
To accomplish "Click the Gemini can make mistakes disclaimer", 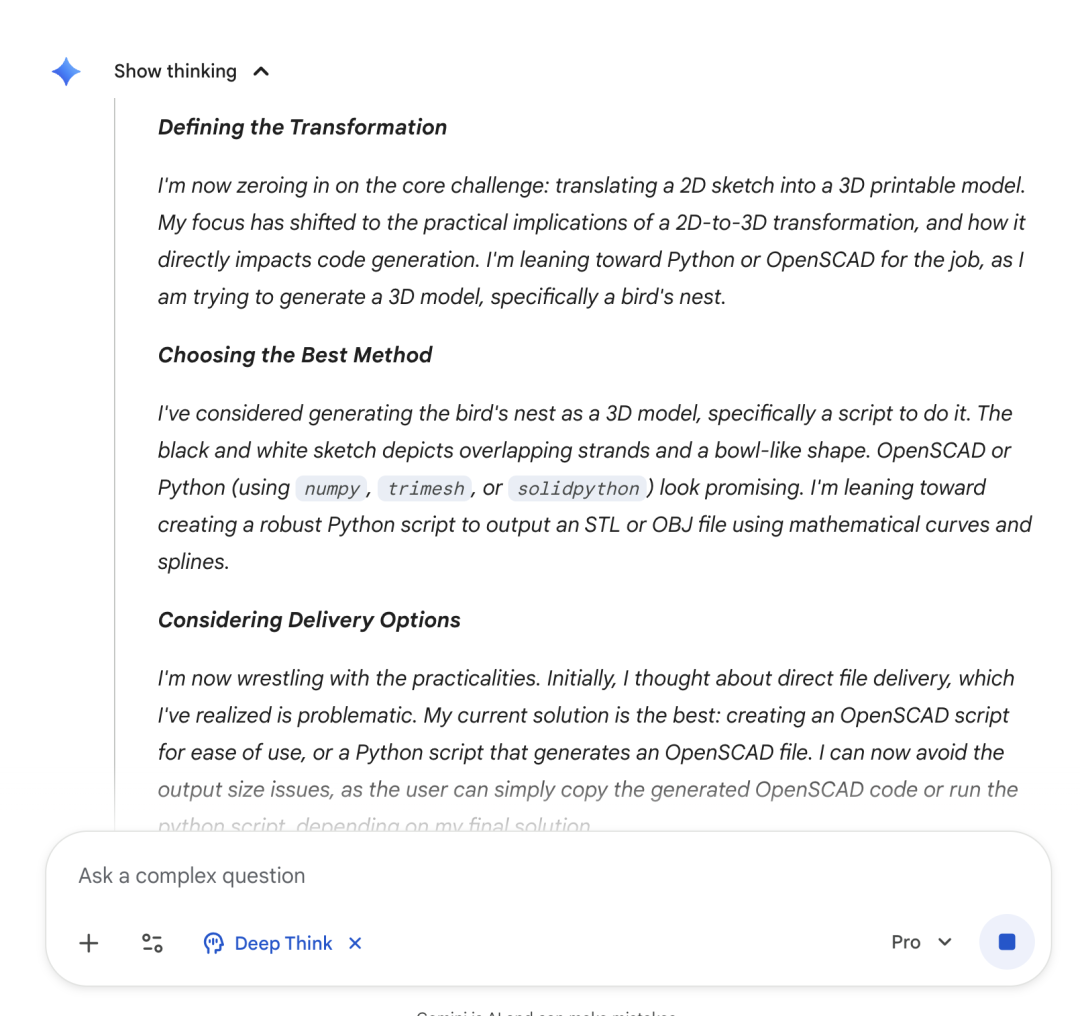I will click(x=546, y=1011).
